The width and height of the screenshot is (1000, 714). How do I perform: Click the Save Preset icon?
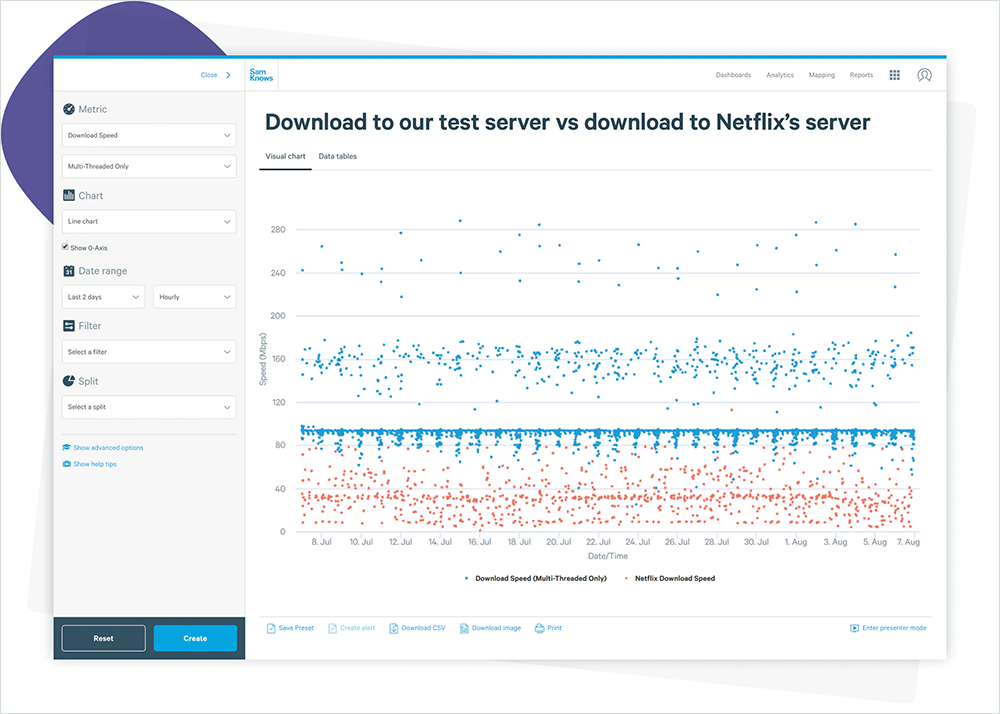(271, 628)
